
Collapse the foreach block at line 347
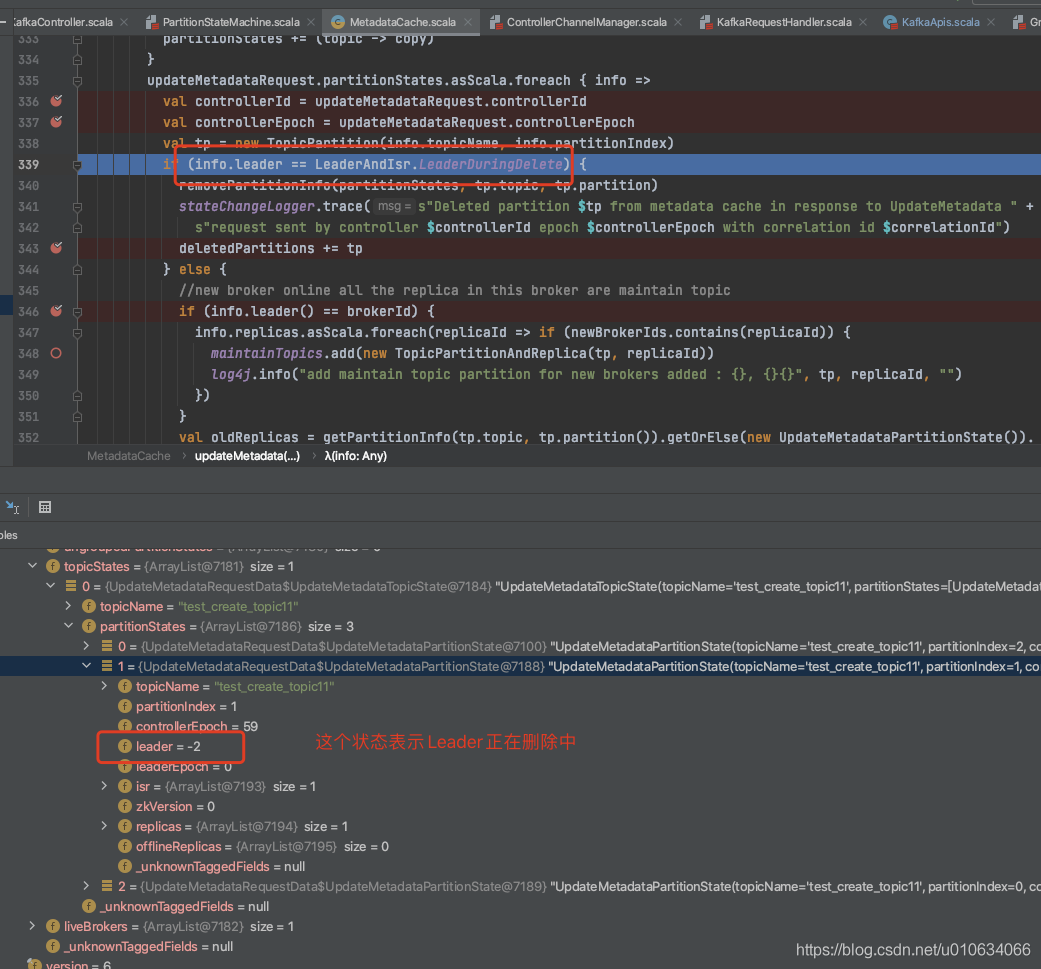click(x=77, y=333)
